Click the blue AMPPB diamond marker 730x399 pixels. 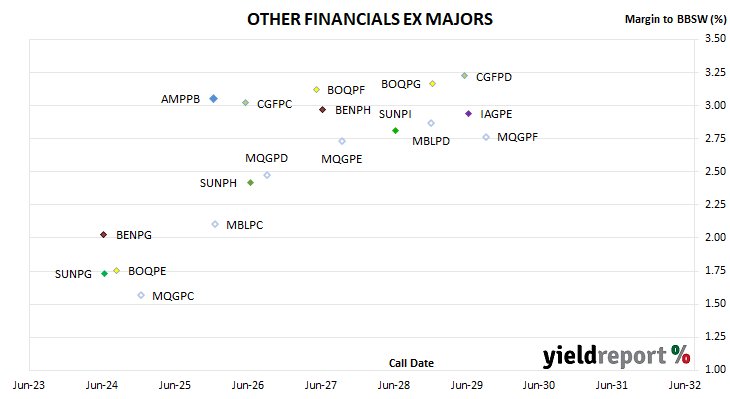[213, 99]
